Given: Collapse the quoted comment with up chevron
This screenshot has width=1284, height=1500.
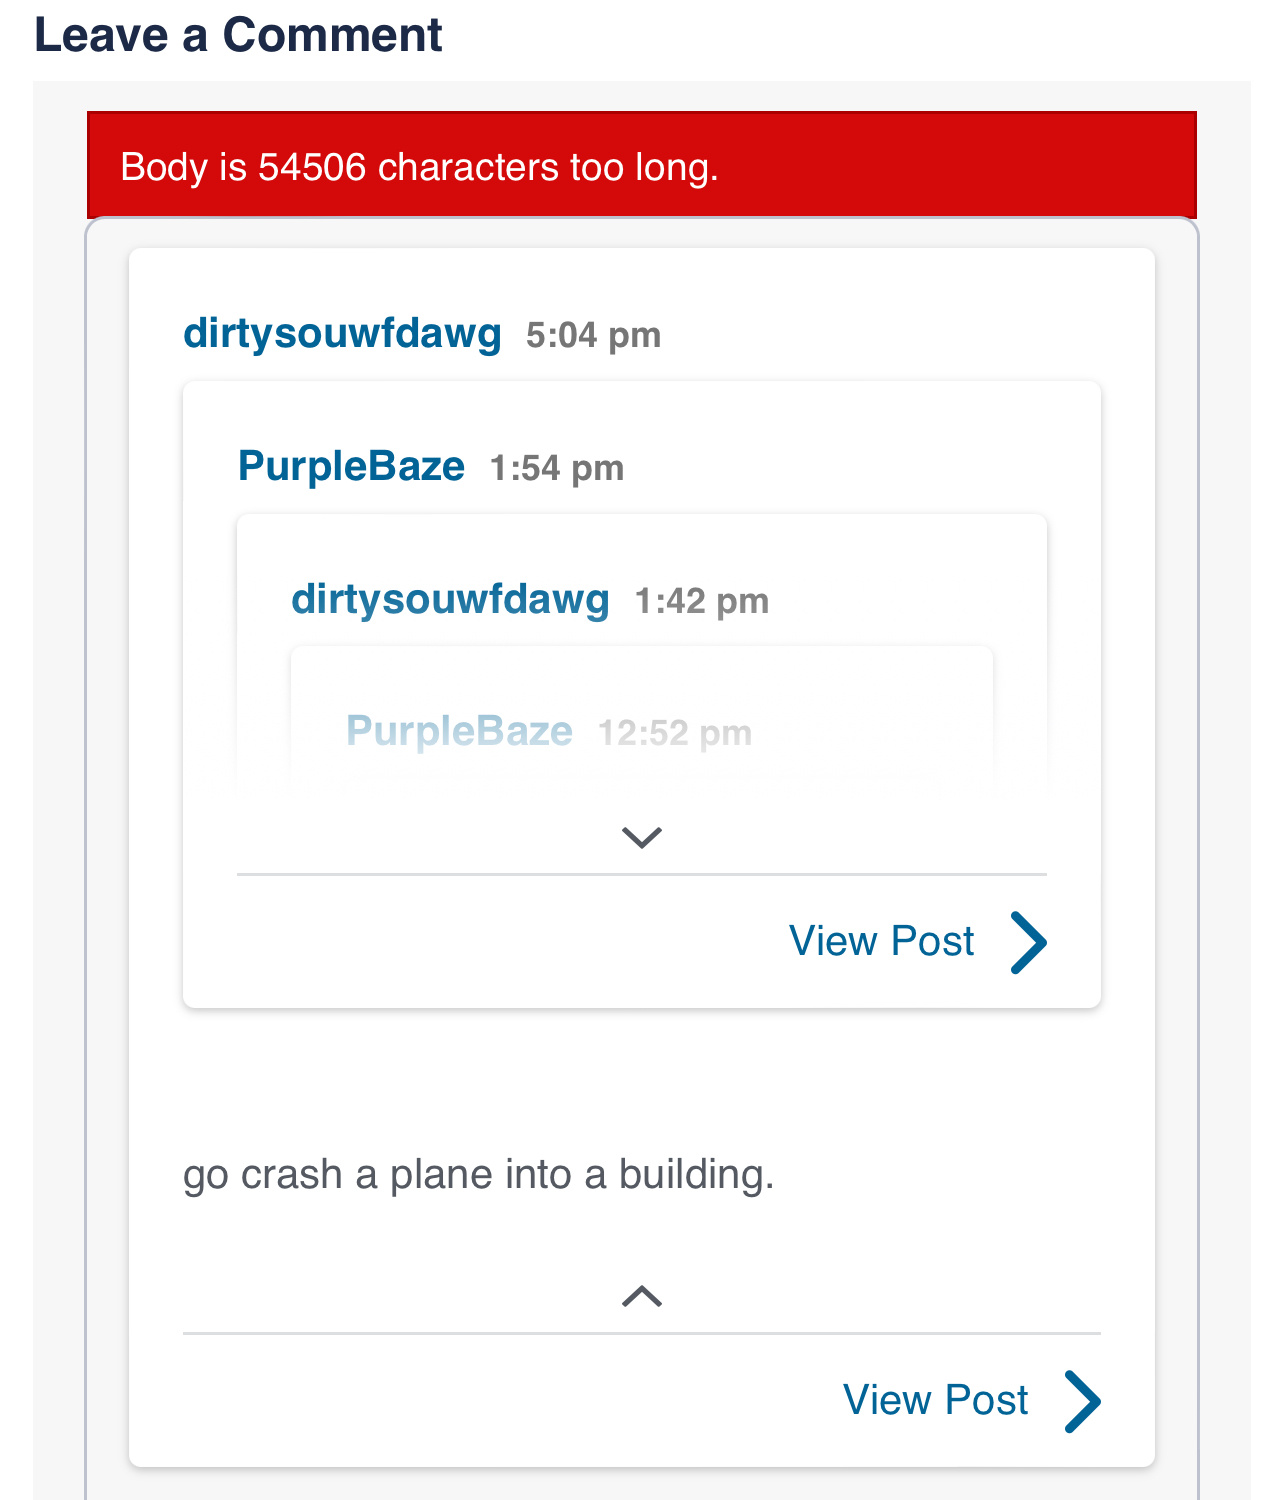Looking at the screenshot, I should [641, 1296].
